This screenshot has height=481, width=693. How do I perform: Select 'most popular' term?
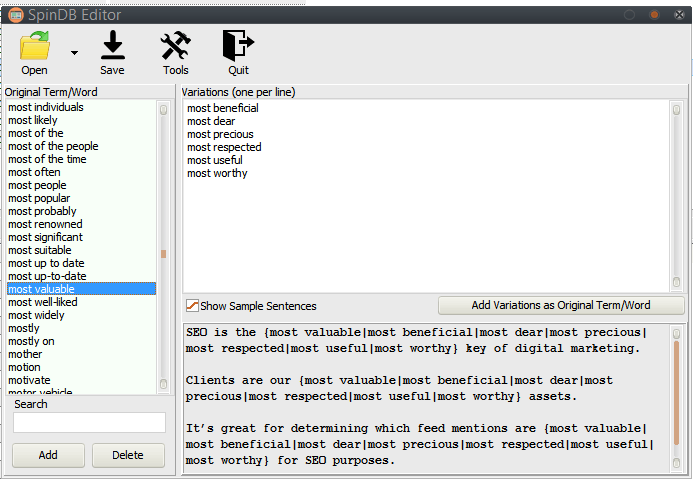[x=81, y=198]
